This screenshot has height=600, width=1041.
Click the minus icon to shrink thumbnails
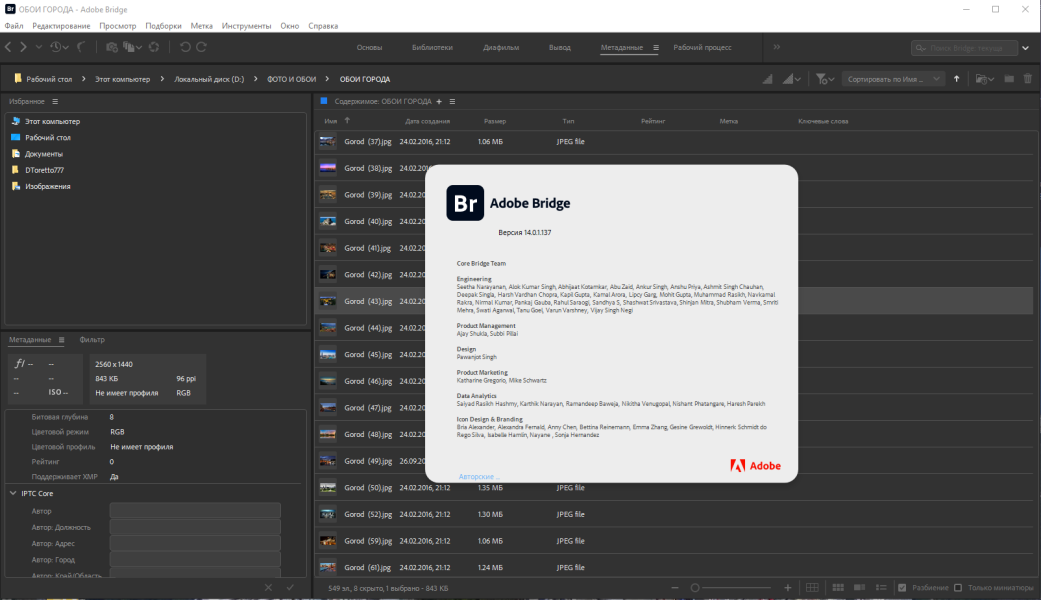pos(675,588)
